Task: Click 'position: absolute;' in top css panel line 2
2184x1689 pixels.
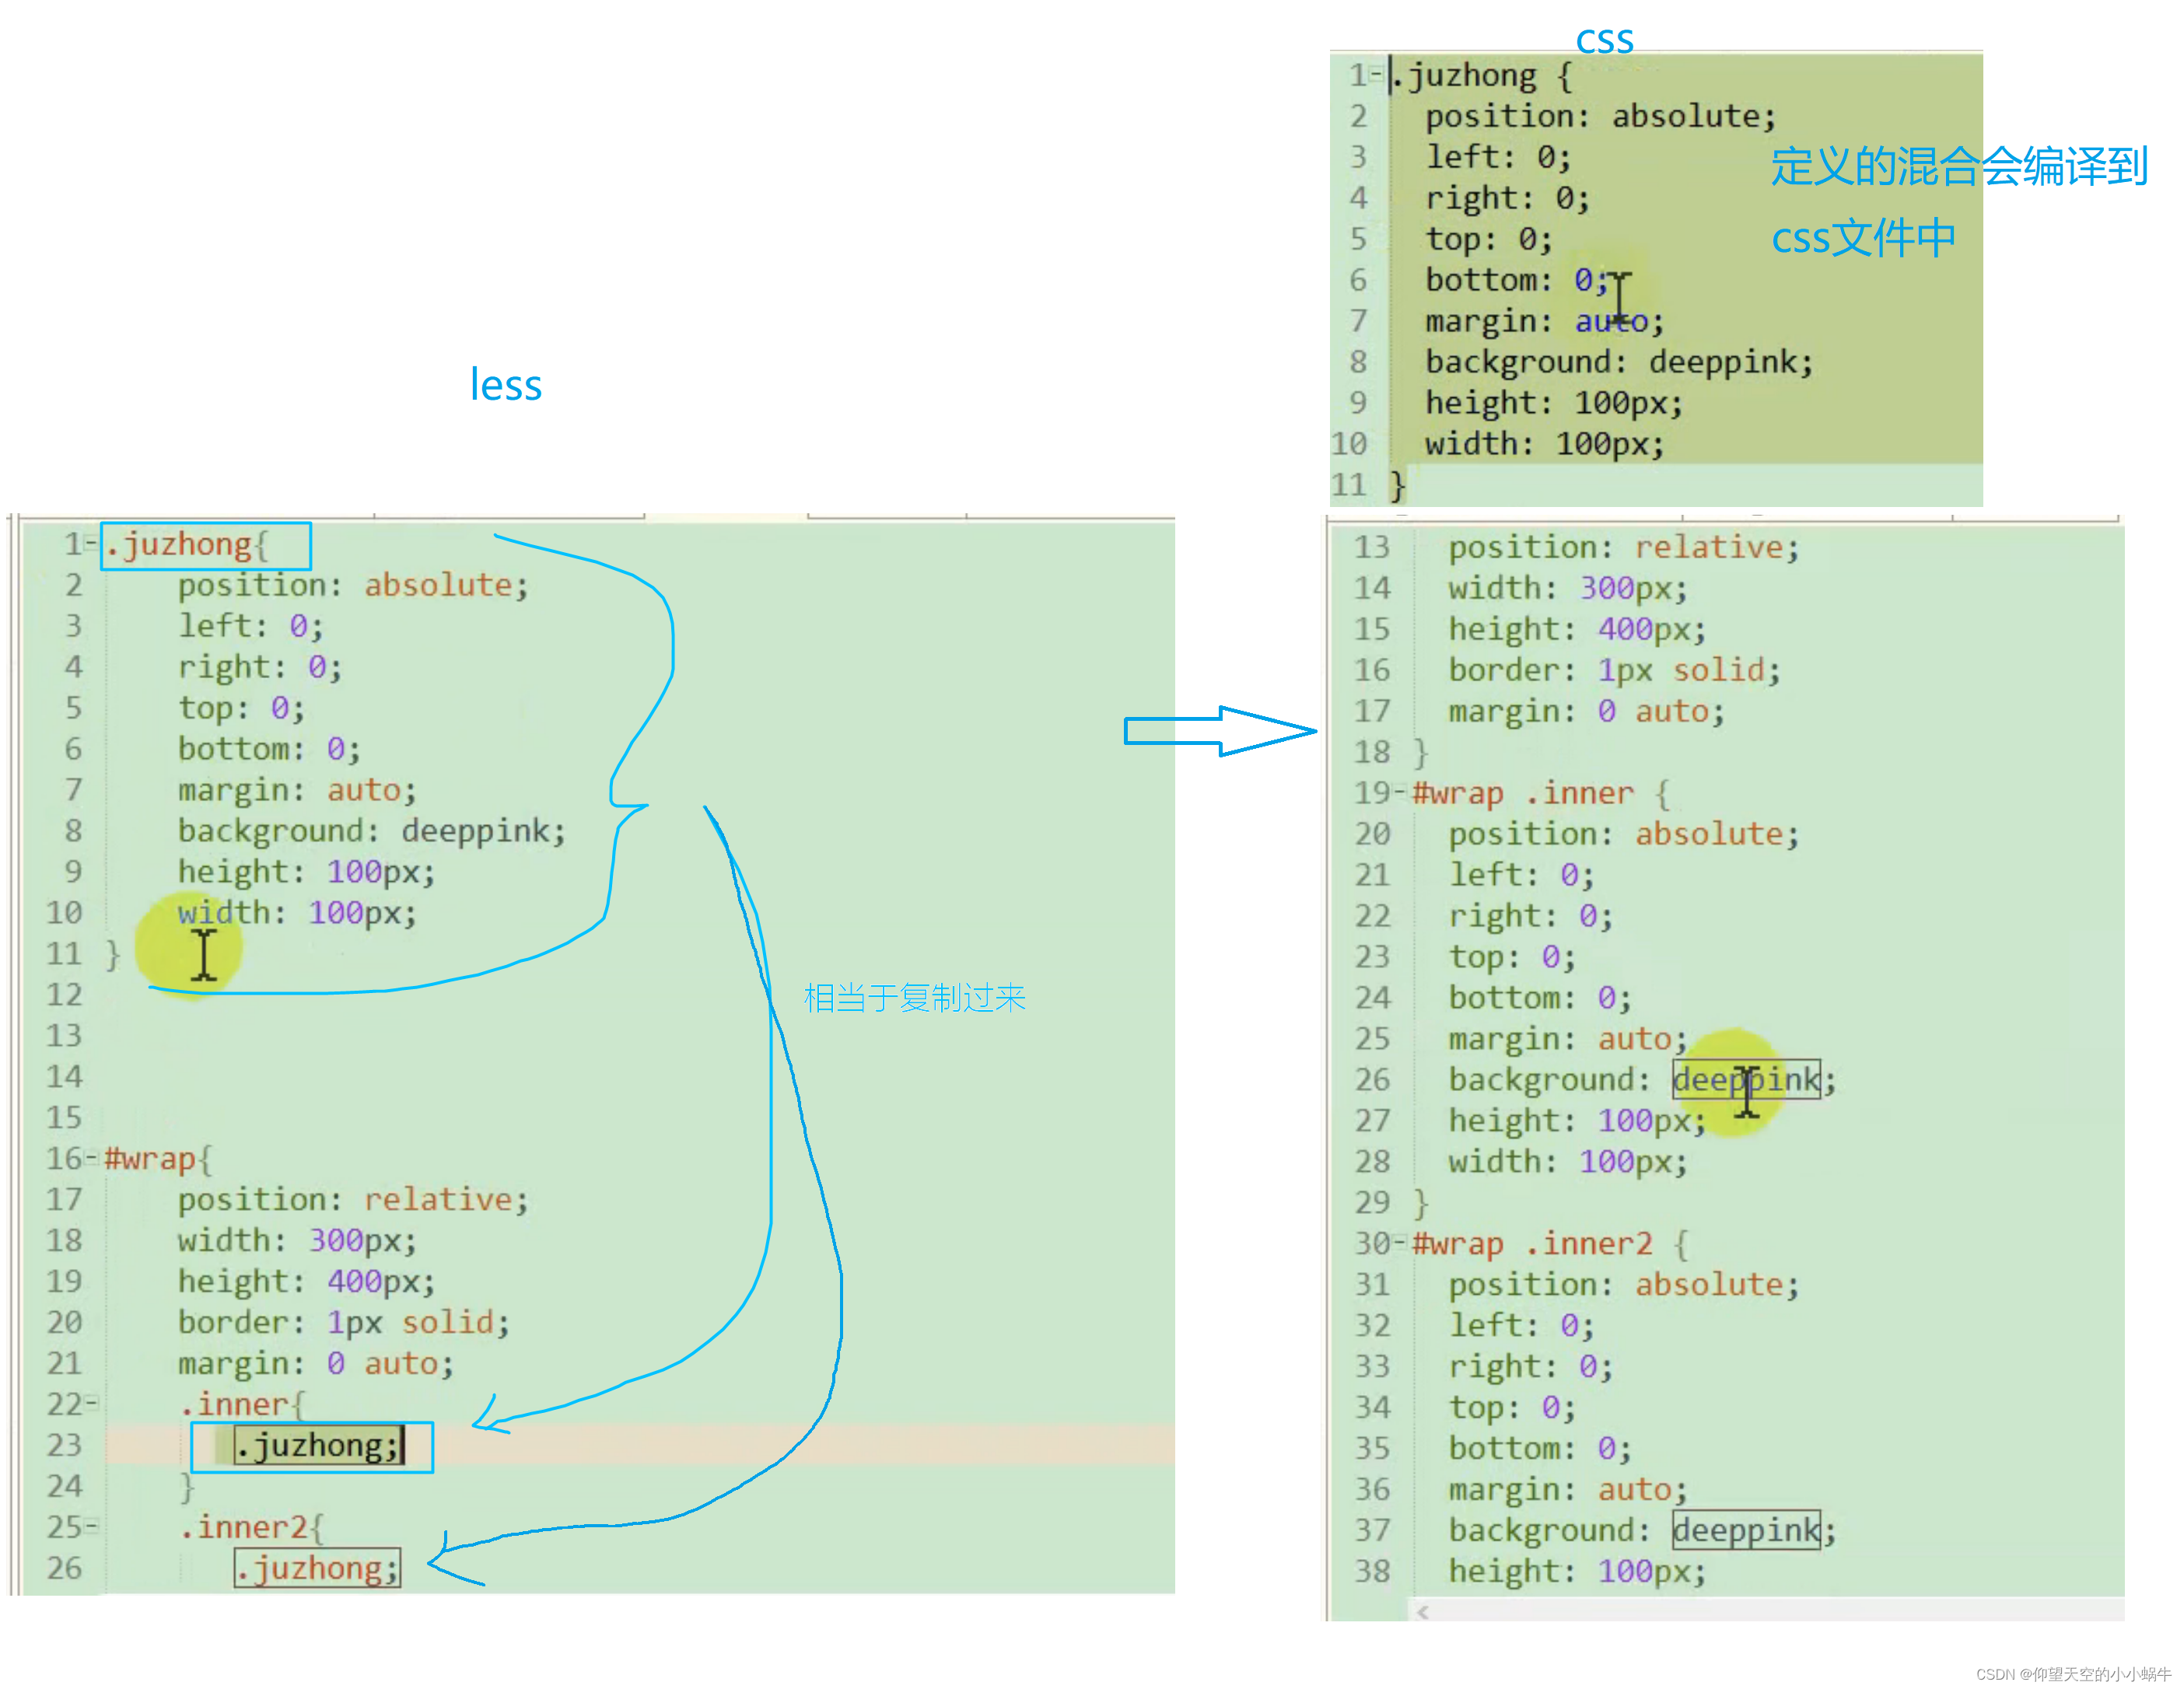Action: [1600, 116]
